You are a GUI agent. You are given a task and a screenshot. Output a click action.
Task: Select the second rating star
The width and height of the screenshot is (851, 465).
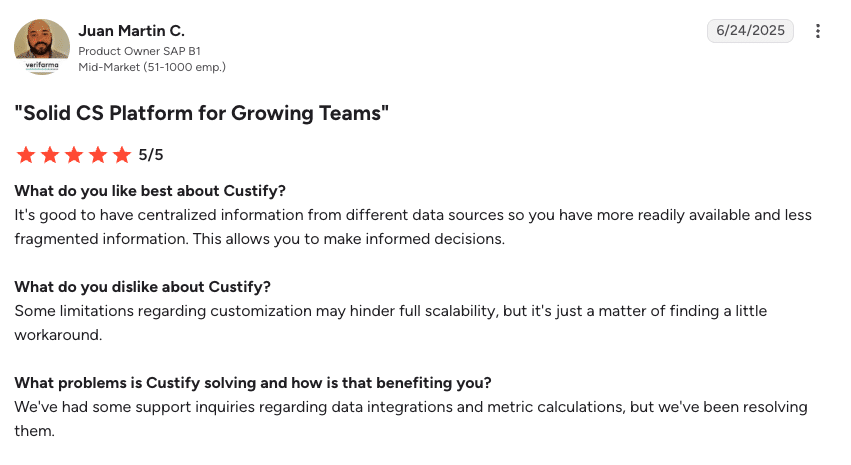(50, 155)
